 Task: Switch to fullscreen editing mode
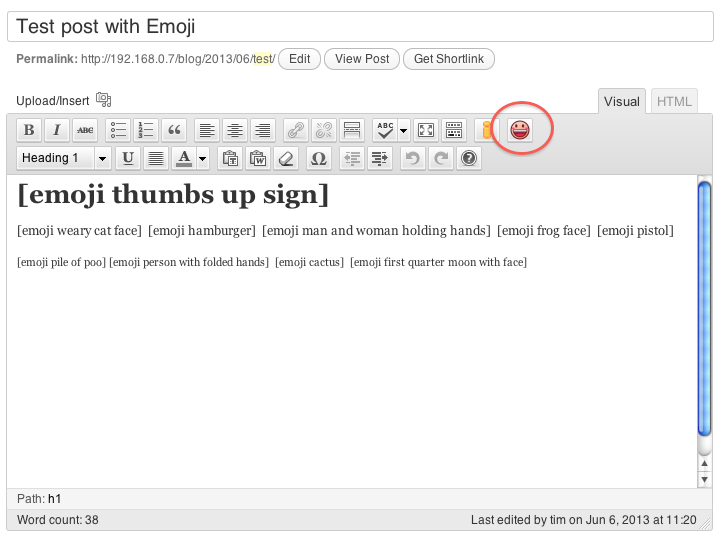click(x=426, y=130)
